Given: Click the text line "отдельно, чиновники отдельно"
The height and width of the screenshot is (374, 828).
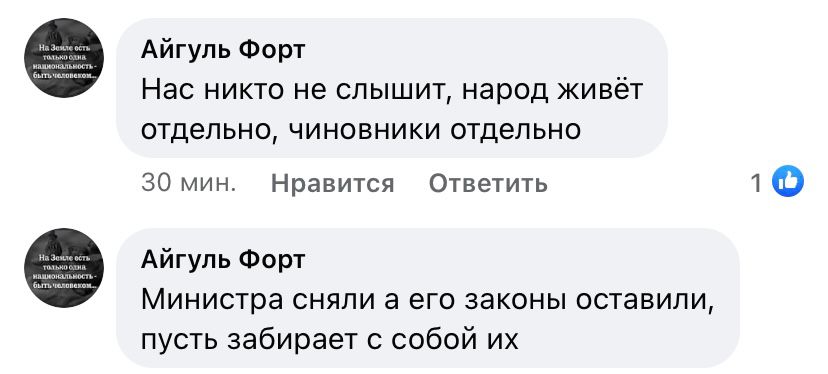Looking at the screenshot, I should [x=361, y=129].
